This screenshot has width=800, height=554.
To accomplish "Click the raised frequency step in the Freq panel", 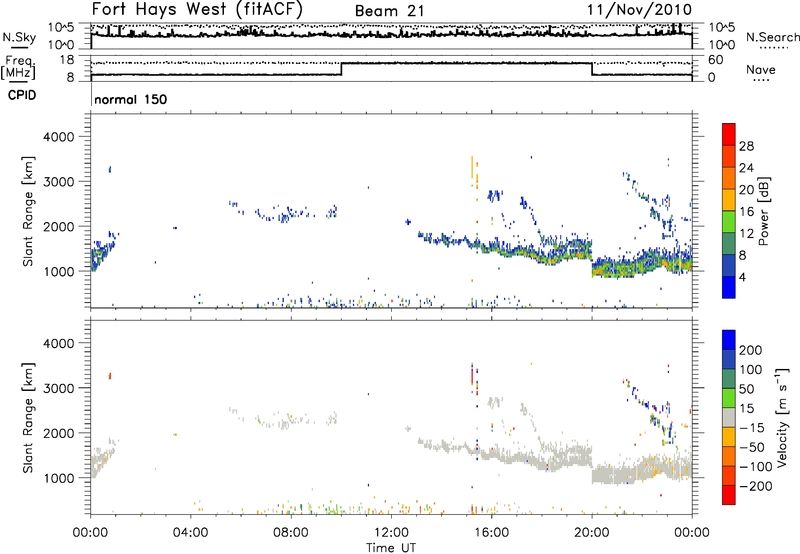I will click(x=466, y=63).
